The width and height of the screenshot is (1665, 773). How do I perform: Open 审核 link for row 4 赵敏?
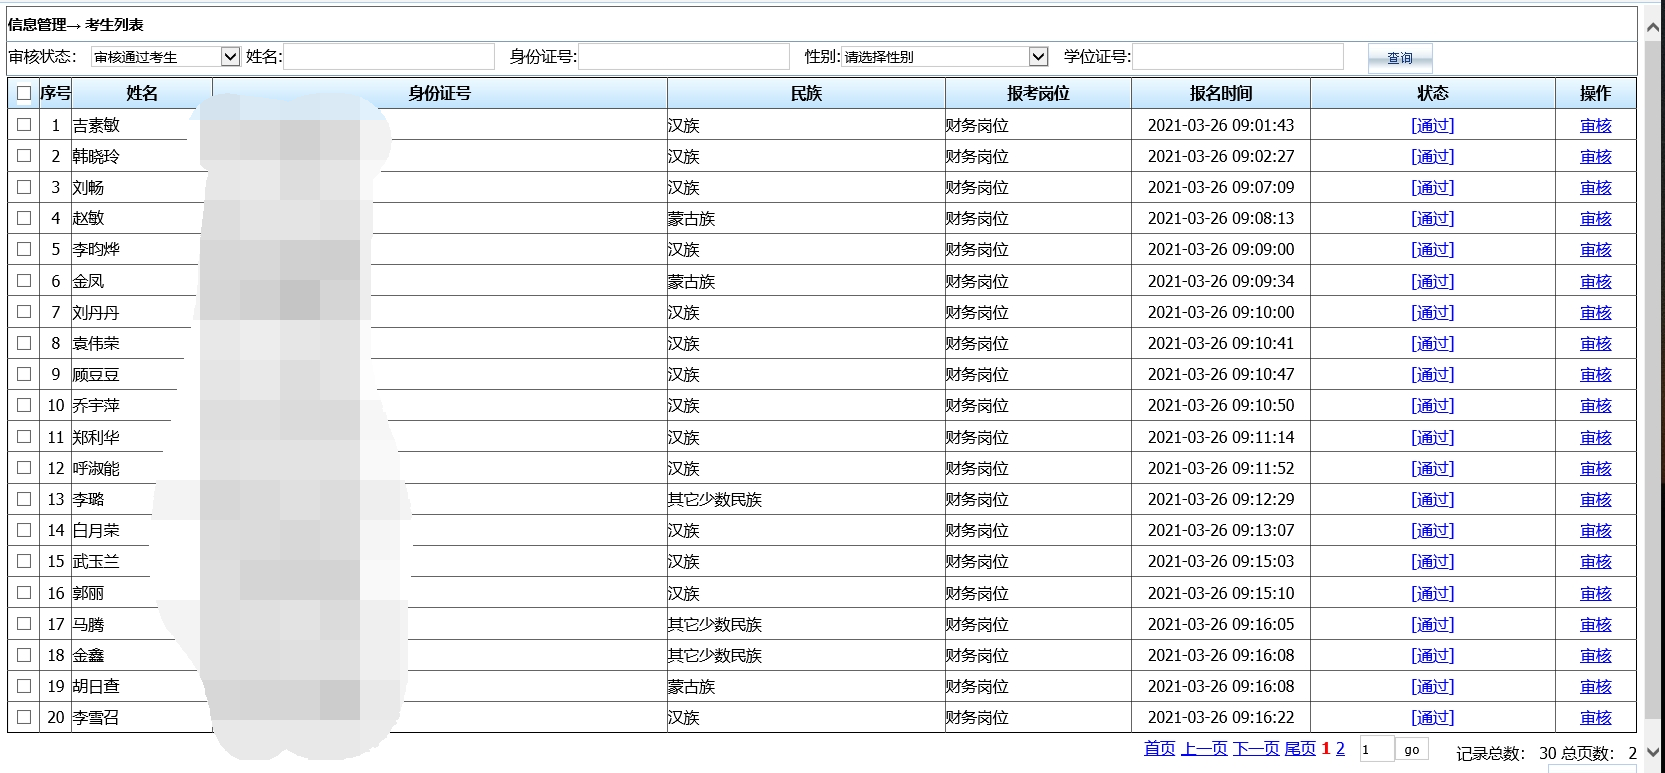point(1595,218)
